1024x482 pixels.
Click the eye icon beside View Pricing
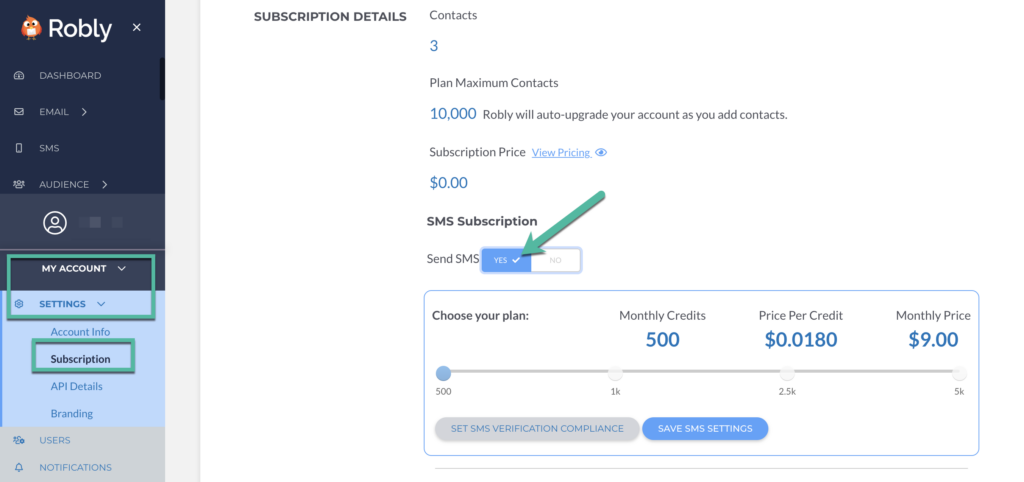point(601,153)
